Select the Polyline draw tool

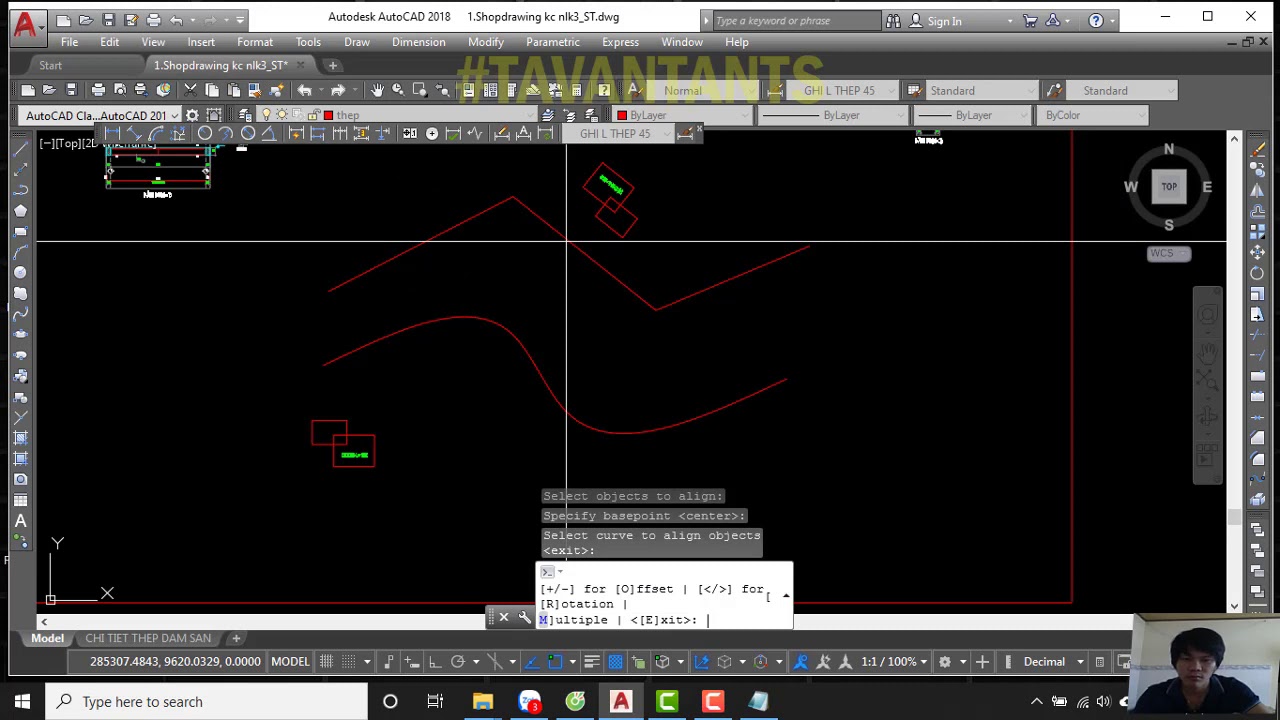pos(20,189)
